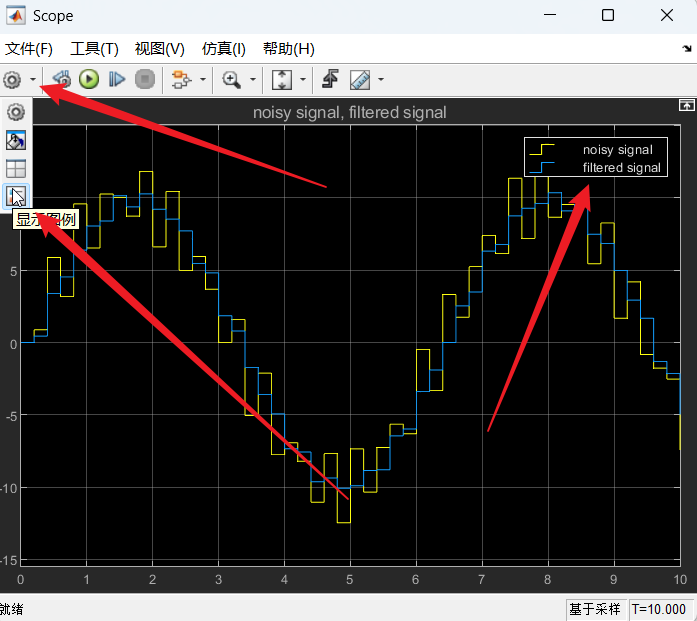The width and height of the screenshot is (697, 621).
Task: Open the 文件(F) menu
Action: click(29, 48)
